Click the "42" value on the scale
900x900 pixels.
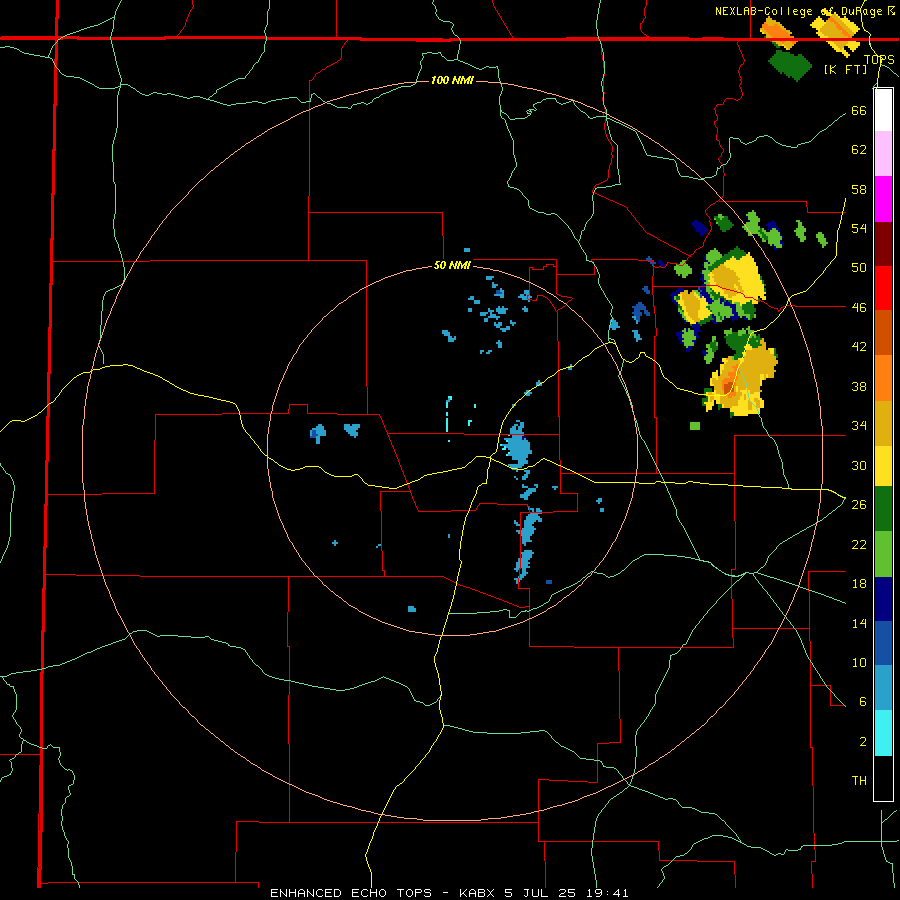click(859, 346)
